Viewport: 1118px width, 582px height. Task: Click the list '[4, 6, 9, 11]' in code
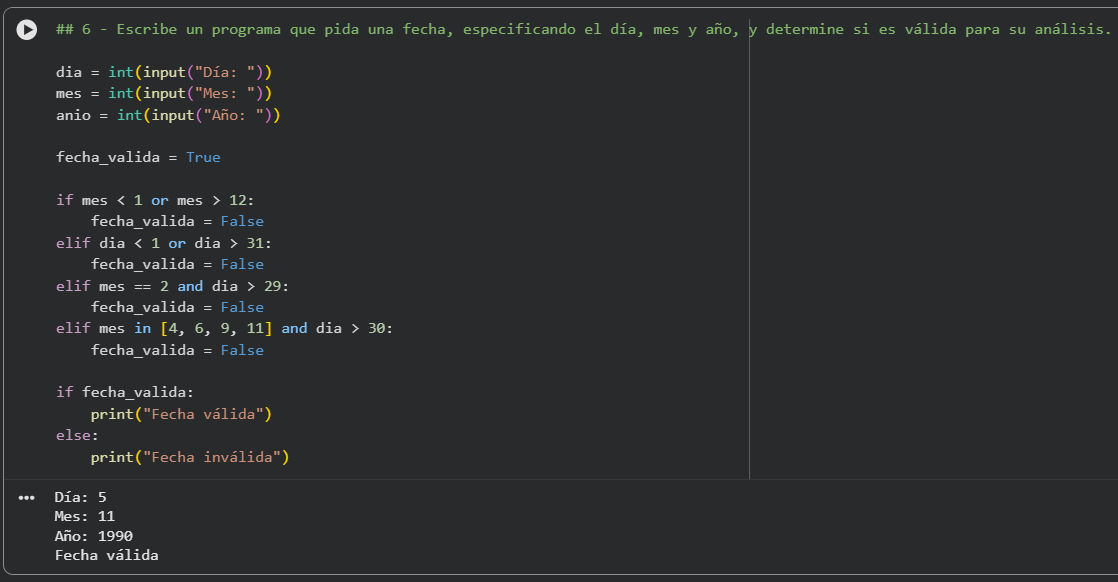click(216, 328)
